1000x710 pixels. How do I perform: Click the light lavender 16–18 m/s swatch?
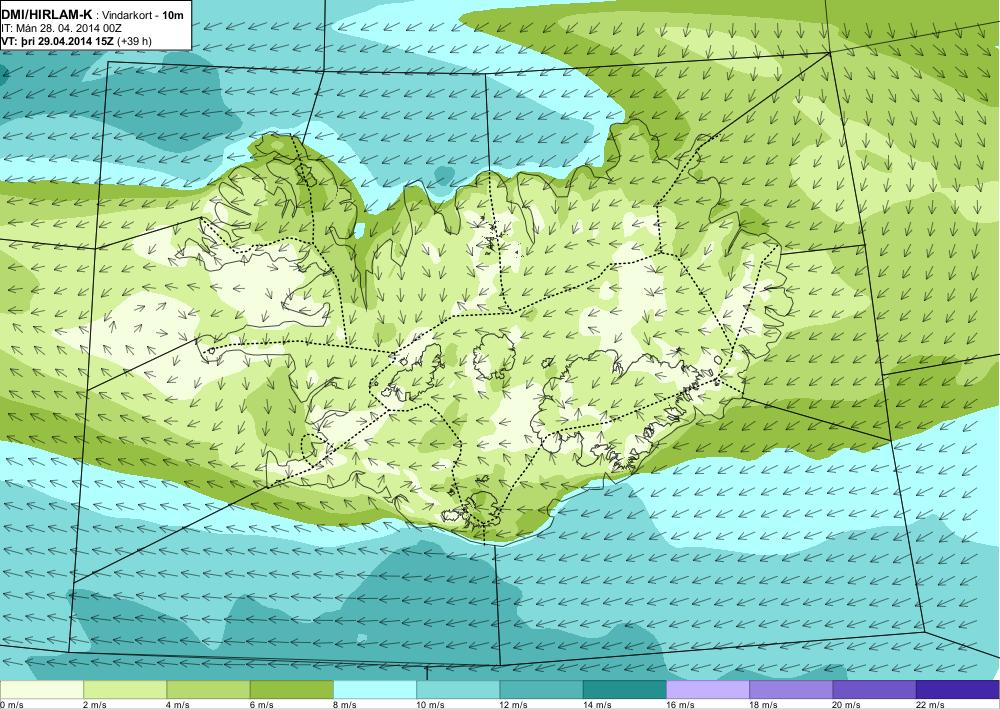tap(708, 690)
